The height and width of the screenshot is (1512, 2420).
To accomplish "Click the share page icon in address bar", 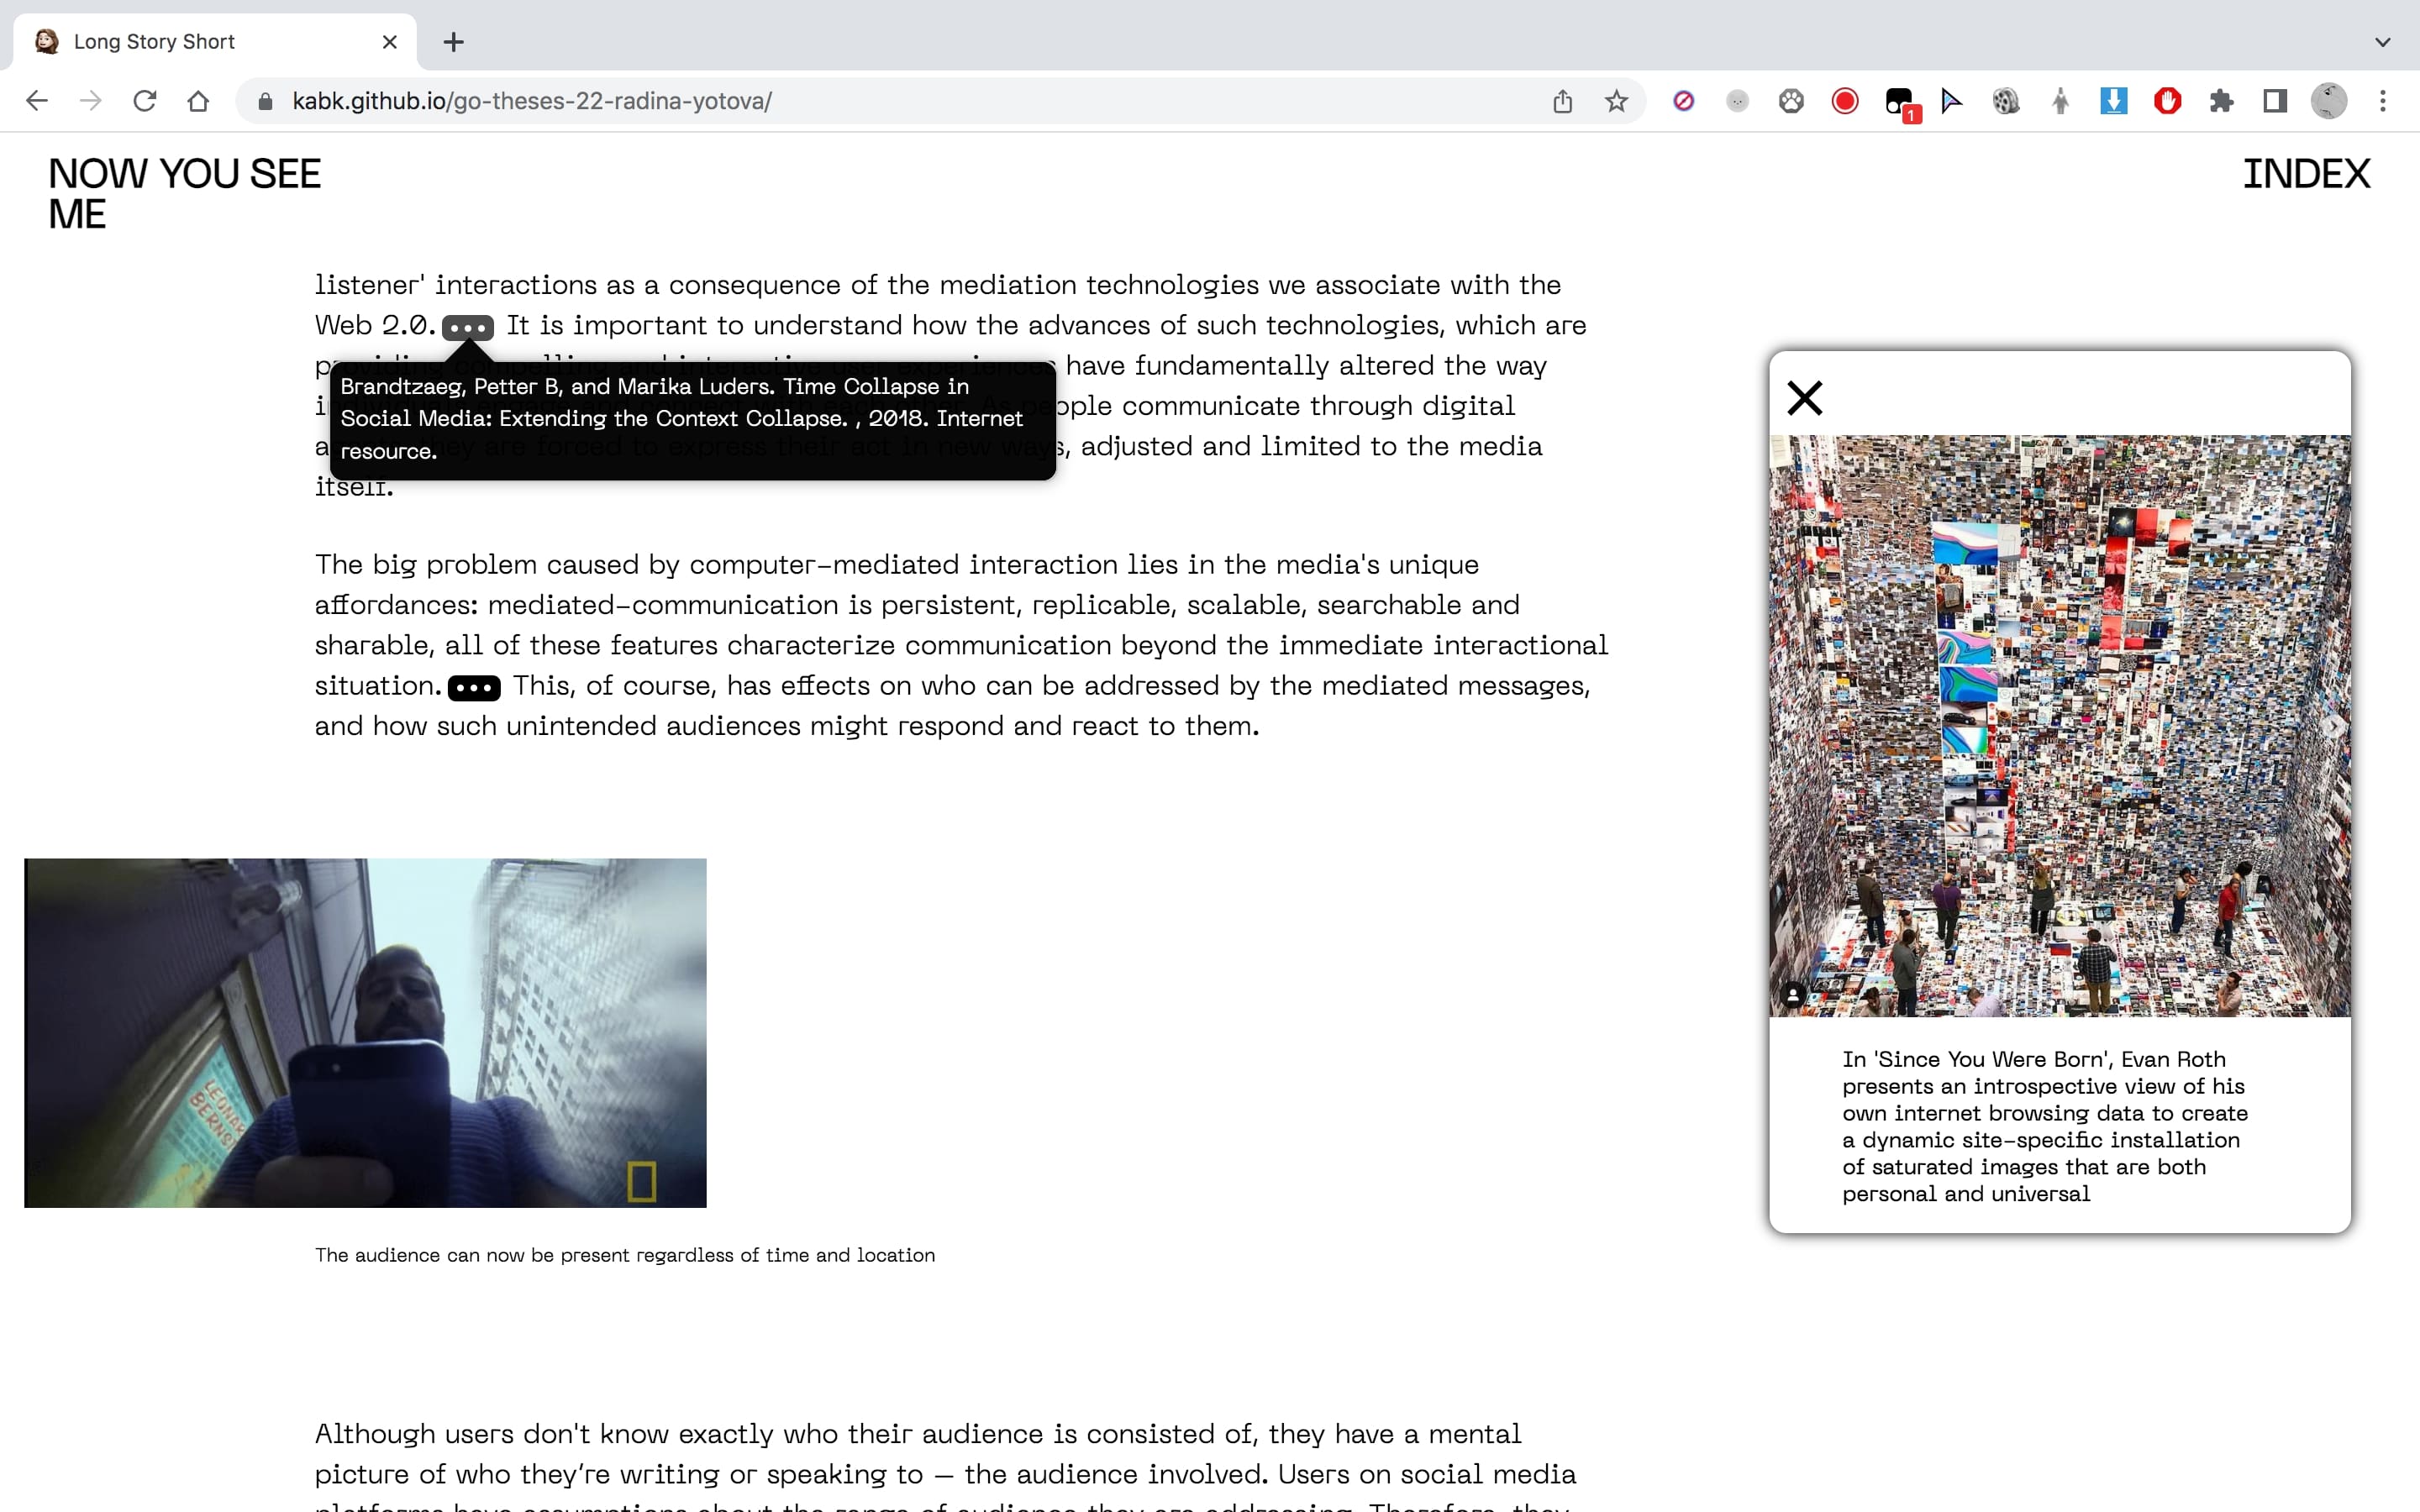I will click(x=1562, y=101).
